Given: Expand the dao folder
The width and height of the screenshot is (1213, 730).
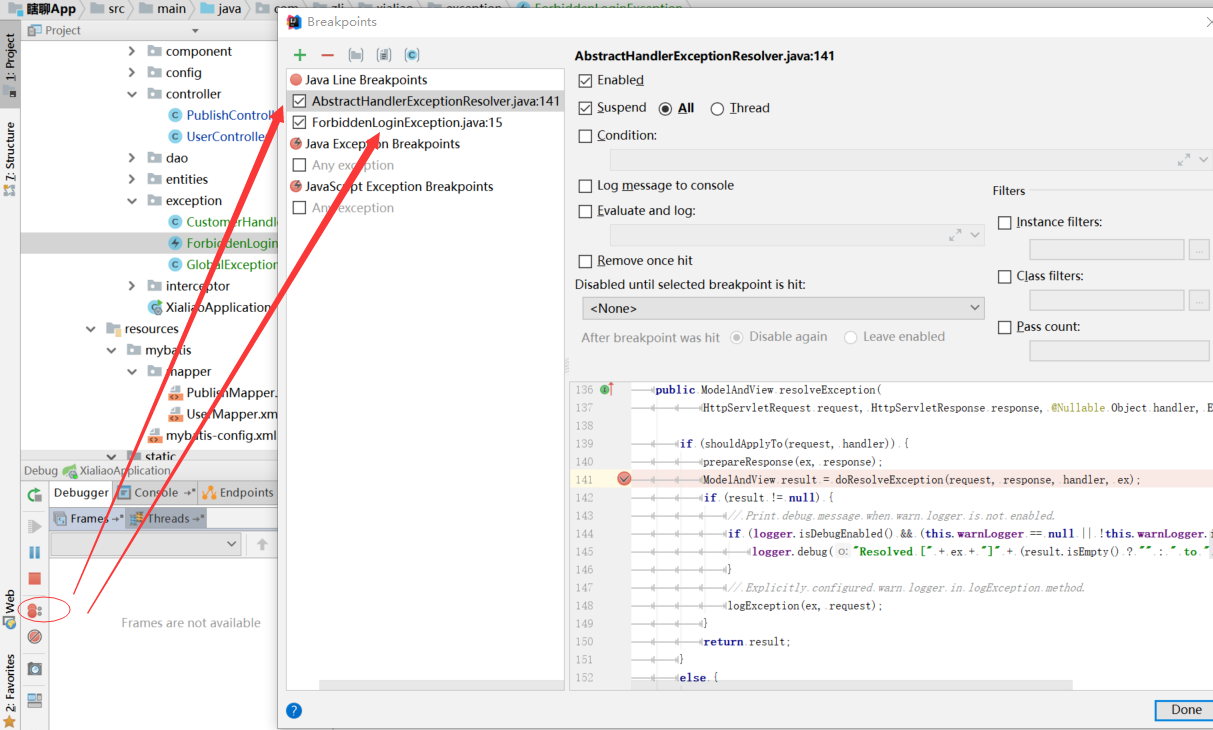Looking at the screenshot, I should pos(131,158).
